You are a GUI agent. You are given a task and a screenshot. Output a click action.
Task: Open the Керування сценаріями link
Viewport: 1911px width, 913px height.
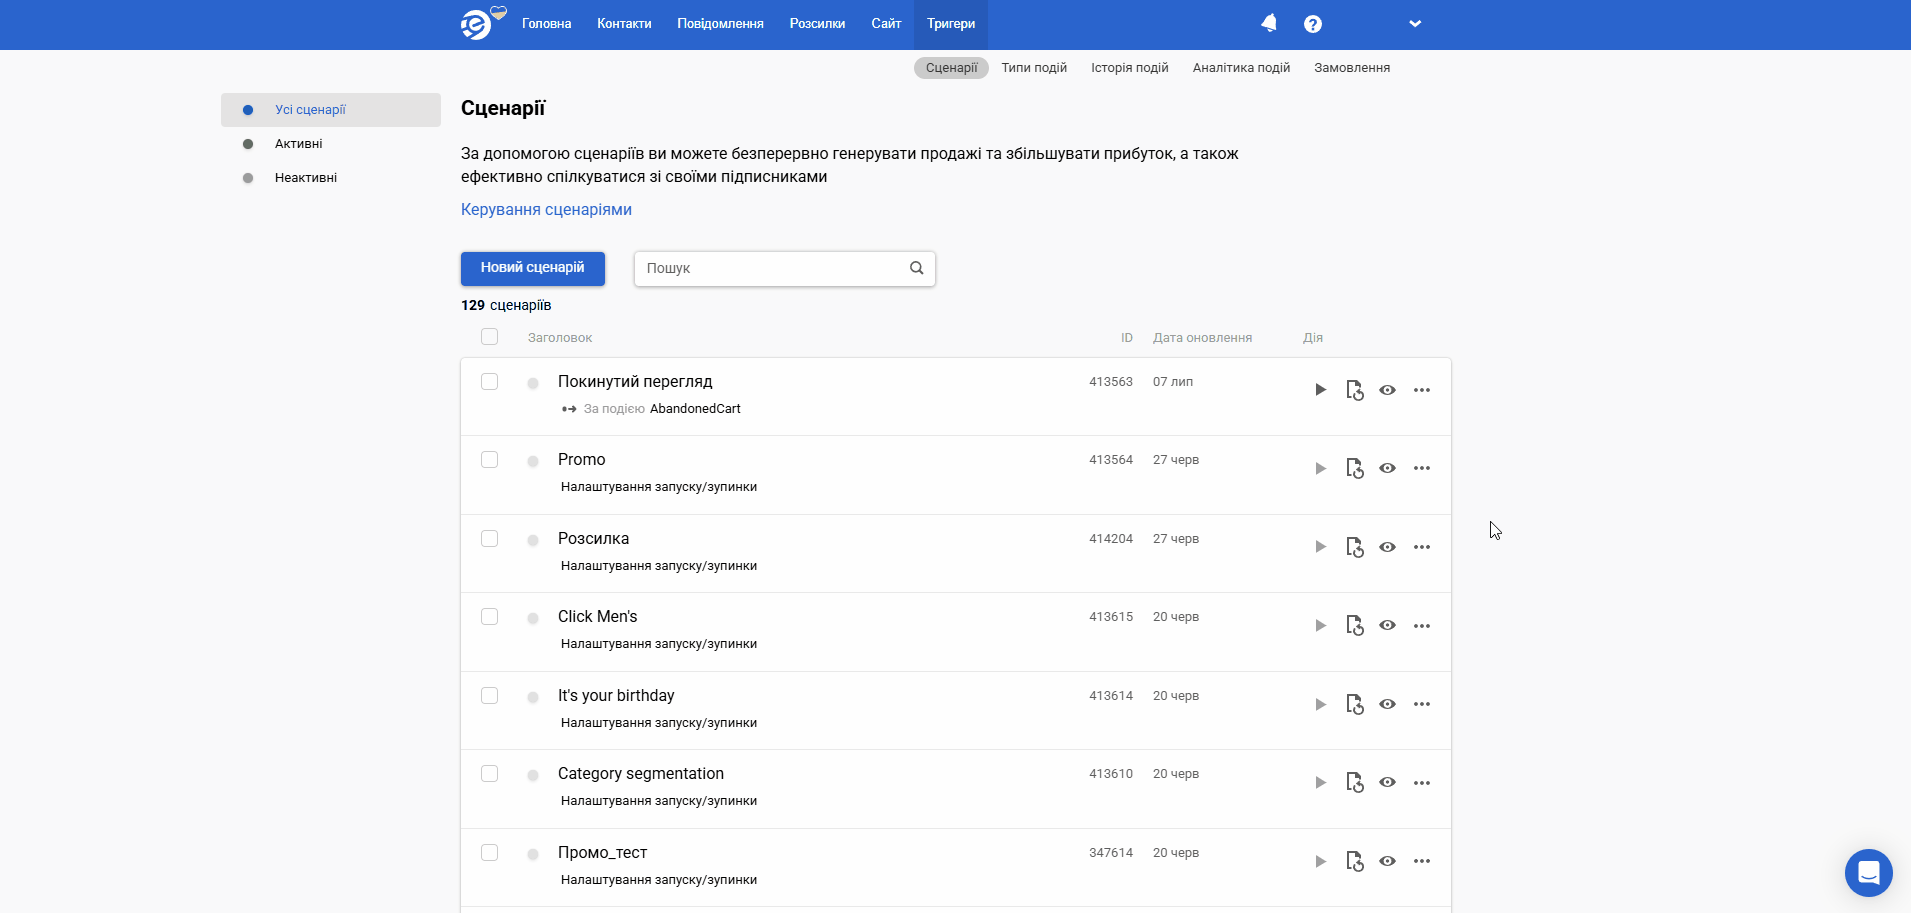546,210
